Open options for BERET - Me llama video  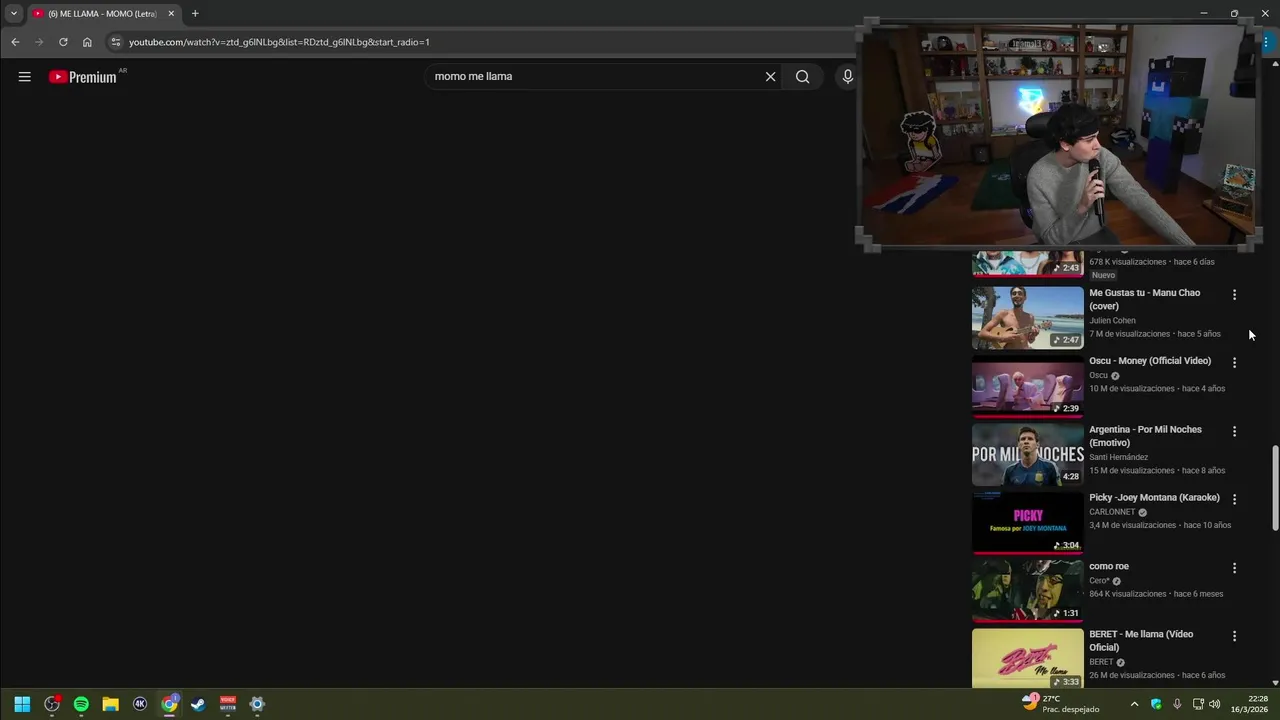tap(1234, 636)
